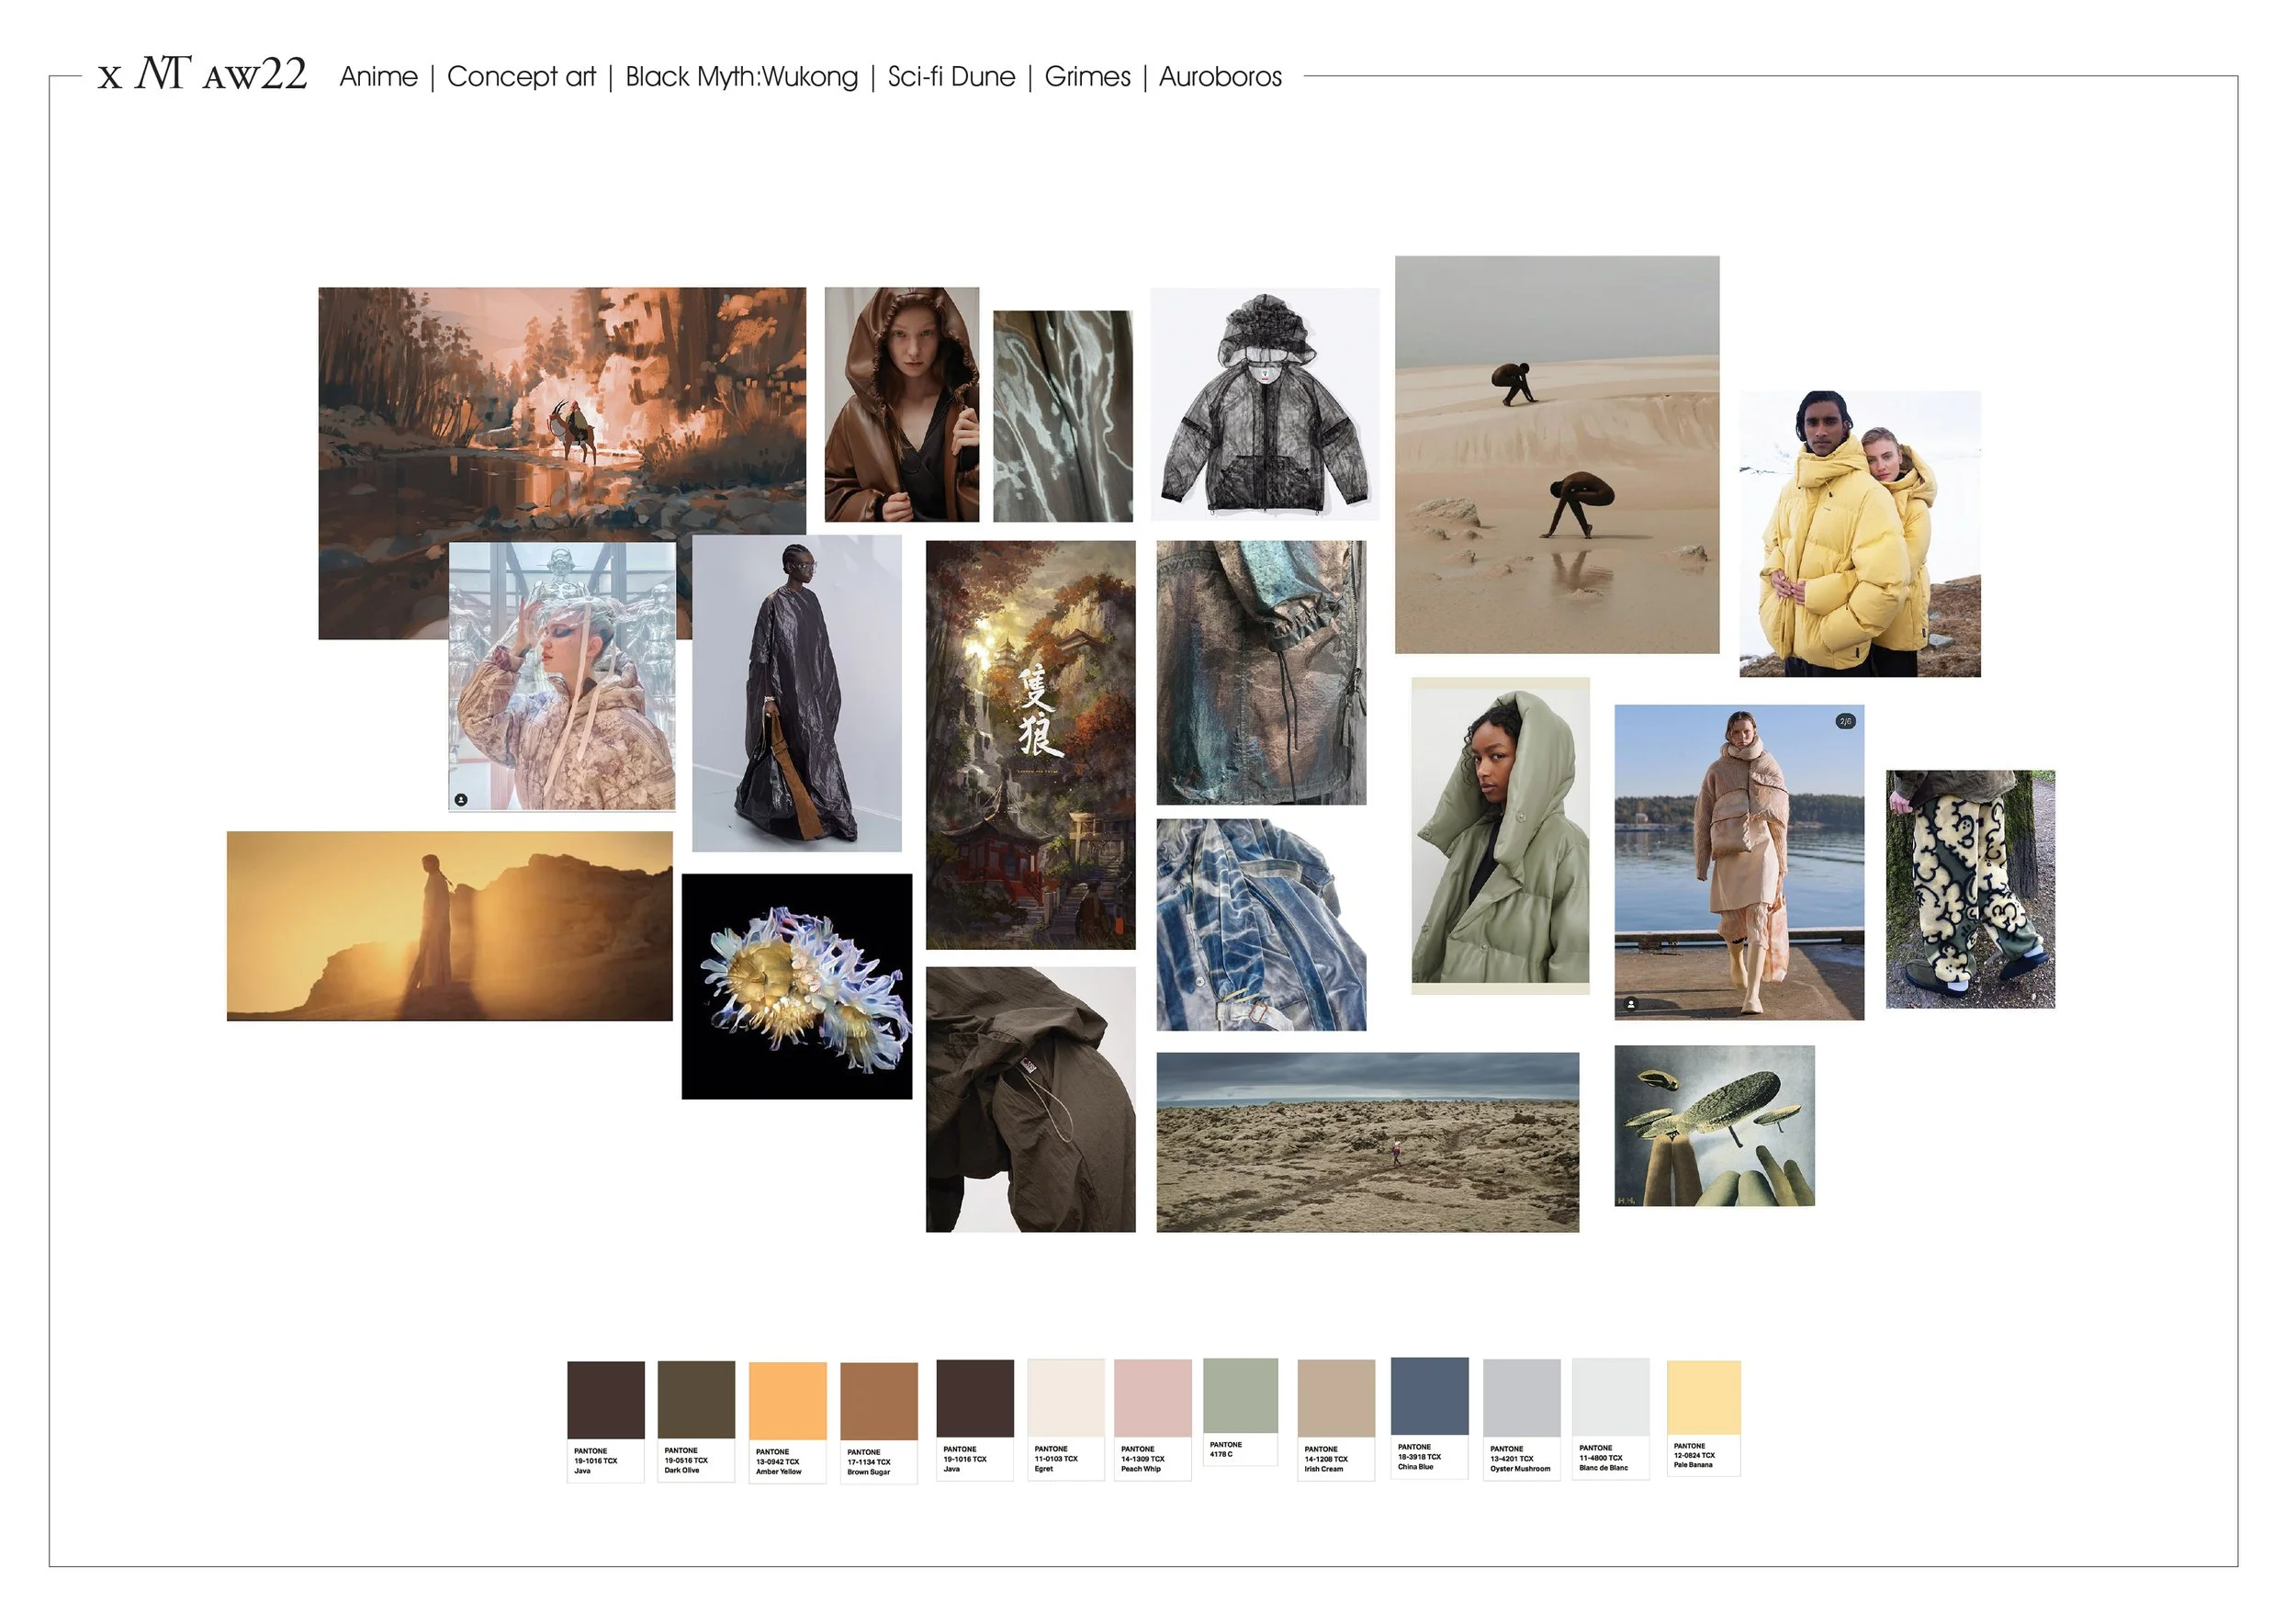Select the silver-makeup portrait with chrome statues
The height and width of the screenshot is (1624, 2296).
[561, 676]
